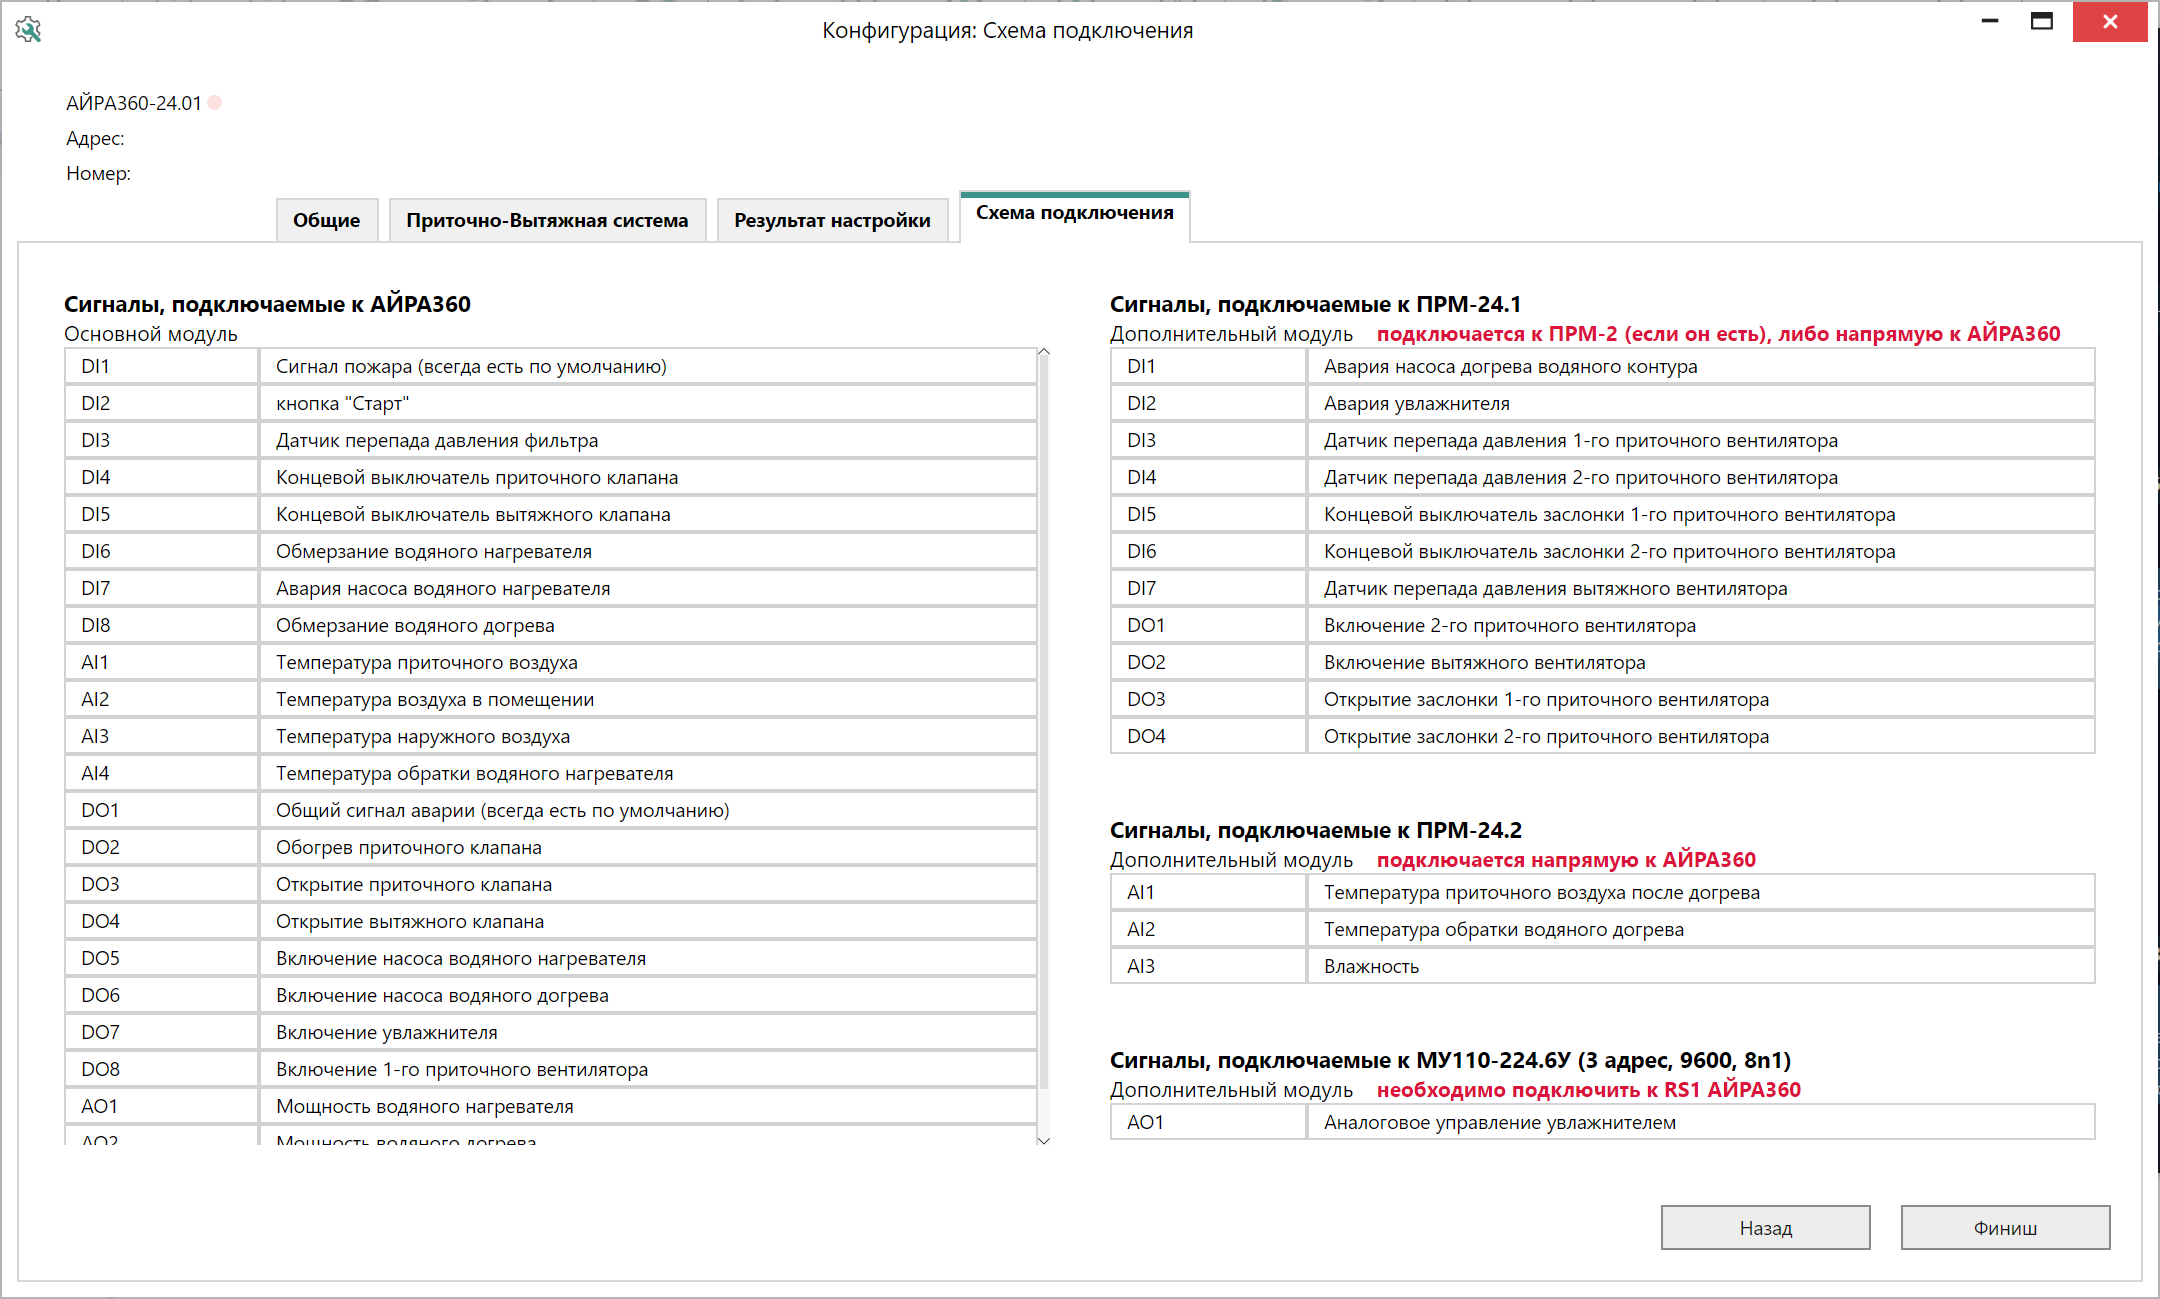
Task: Switch to the Общие tab
Action: coord(326,220)
